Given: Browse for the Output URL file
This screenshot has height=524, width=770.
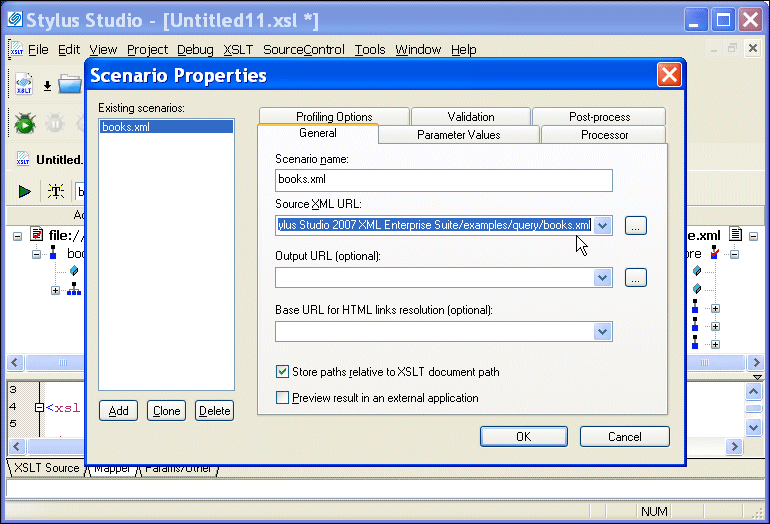Looking at the screenshot, I should click(x=635, y=278).
